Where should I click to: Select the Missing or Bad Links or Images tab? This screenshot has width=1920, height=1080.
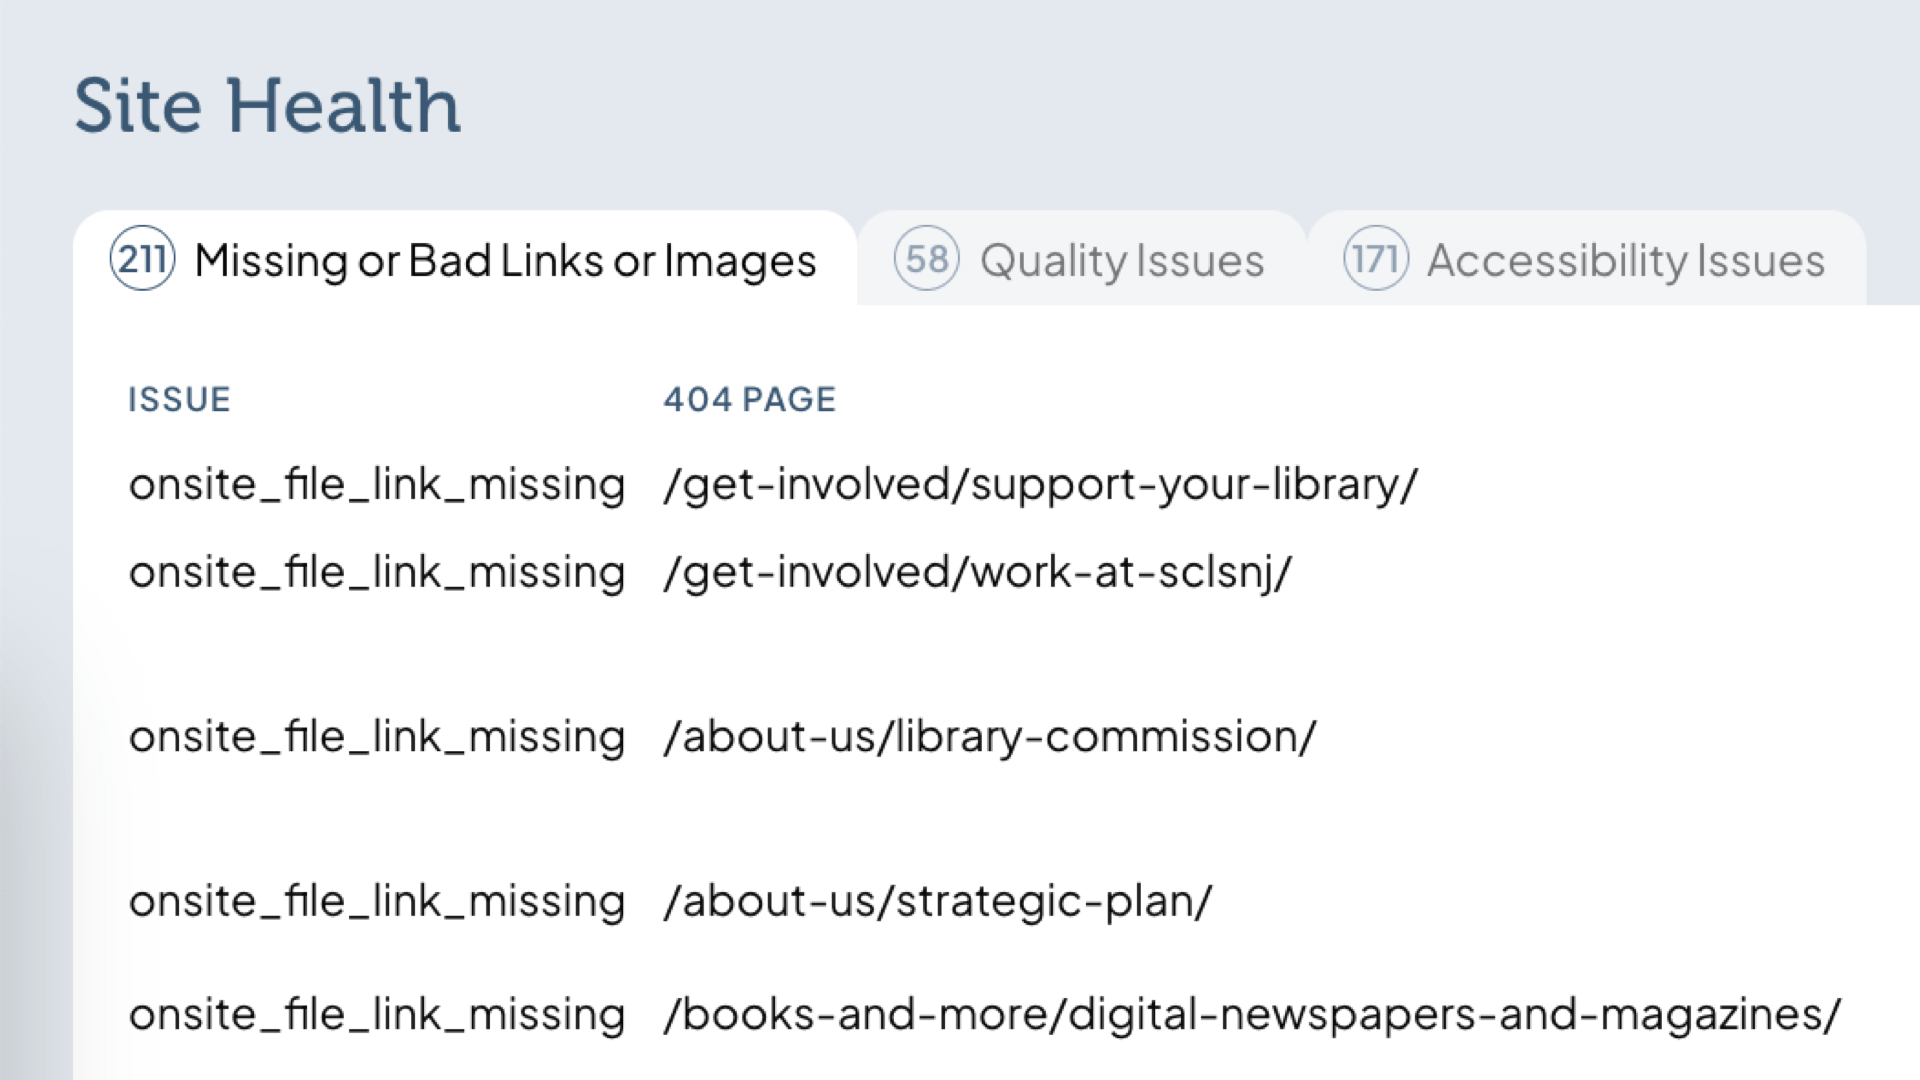[506, 260]
